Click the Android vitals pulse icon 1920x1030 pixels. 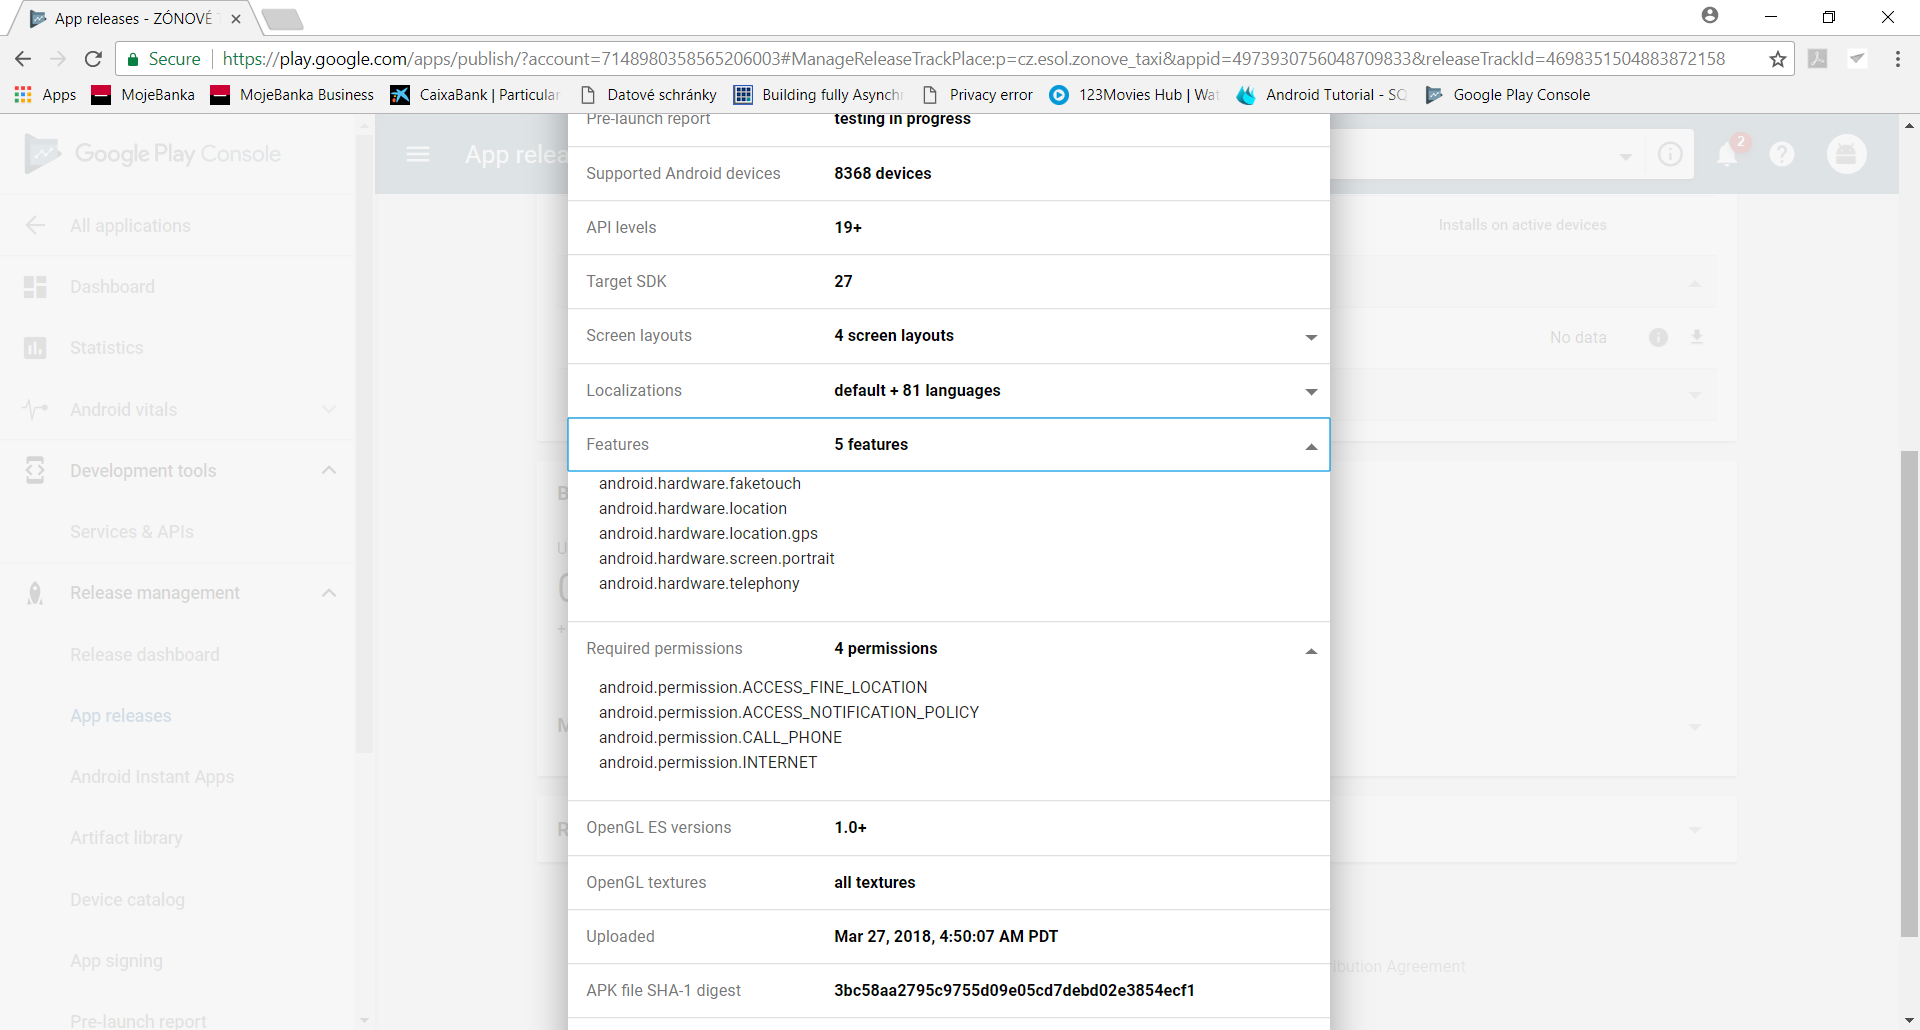pos(35,410)
